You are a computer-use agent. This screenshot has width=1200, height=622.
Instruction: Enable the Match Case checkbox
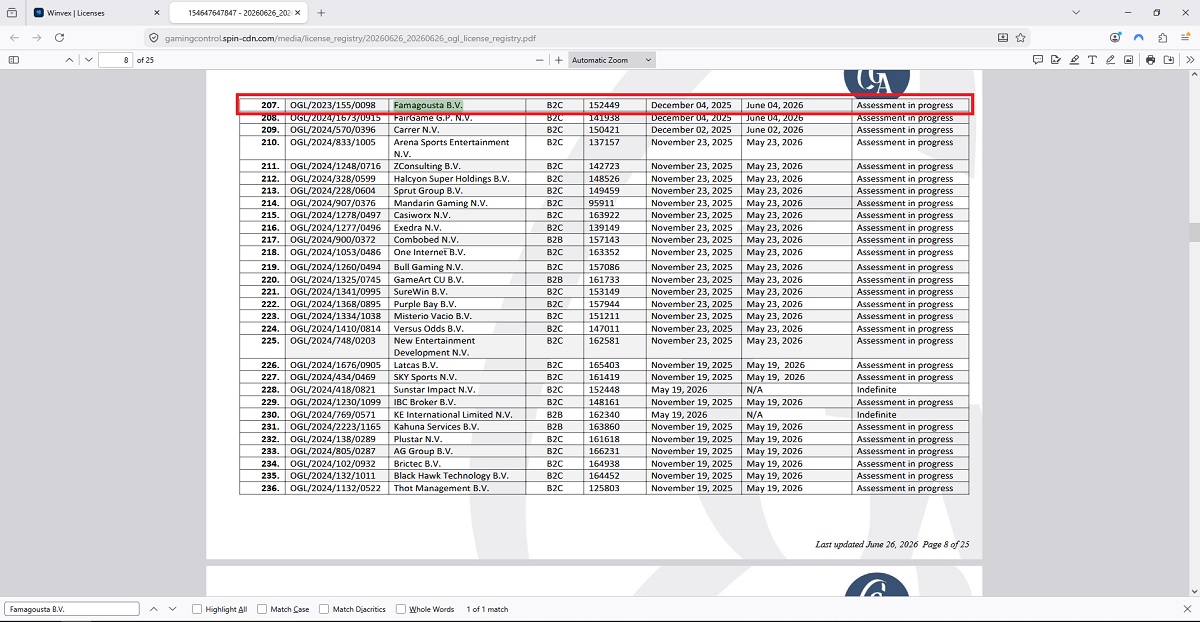(262, 608)
